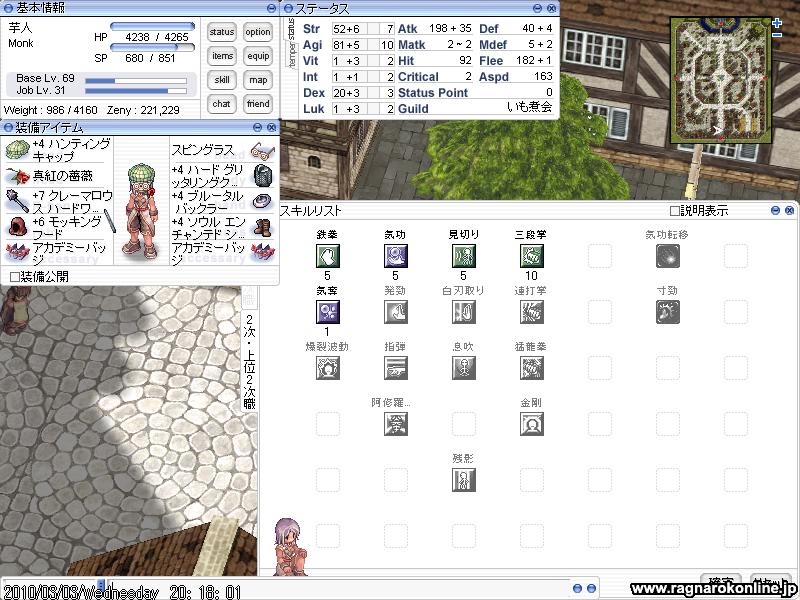The width and height of the screenshot is (800, 600).
Task: Collapse the ステータス window with left circle
Action: pos(288,8)
